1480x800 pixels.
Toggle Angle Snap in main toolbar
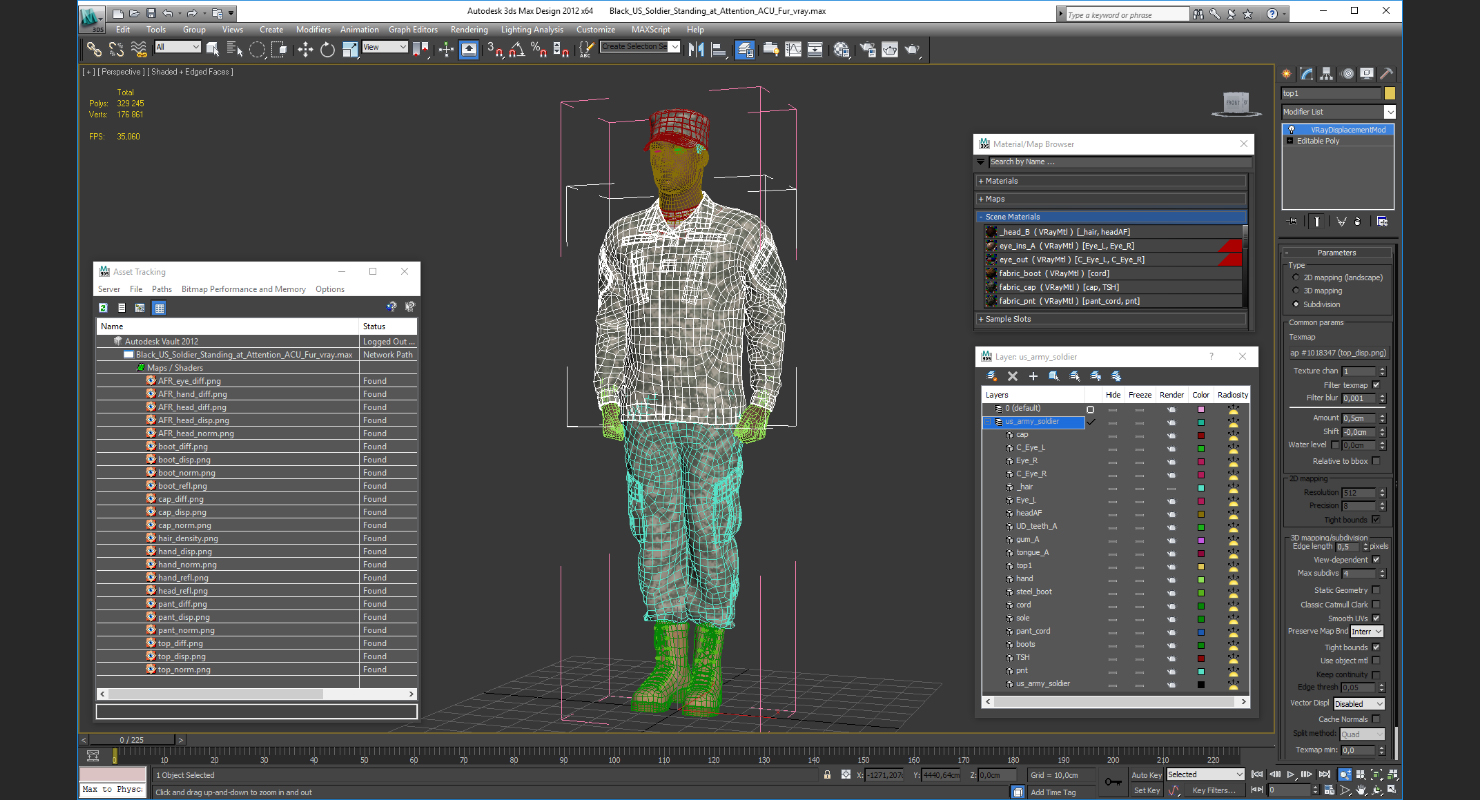coord(517,49)
